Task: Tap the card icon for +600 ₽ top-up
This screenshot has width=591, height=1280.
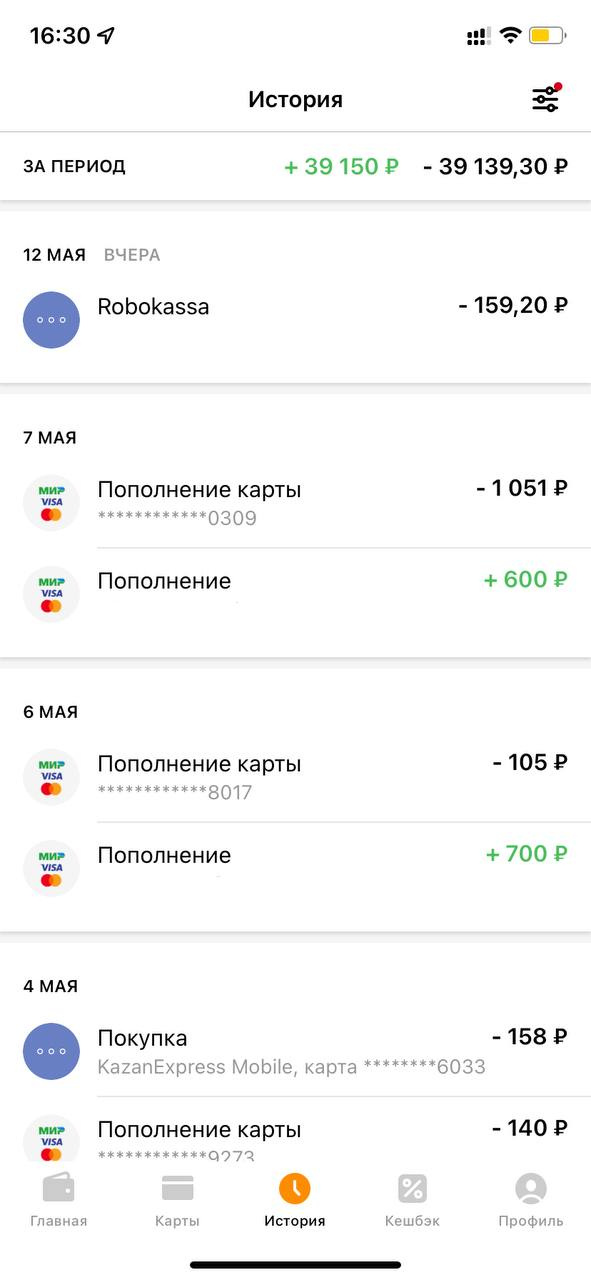Action: pos(51,594)
